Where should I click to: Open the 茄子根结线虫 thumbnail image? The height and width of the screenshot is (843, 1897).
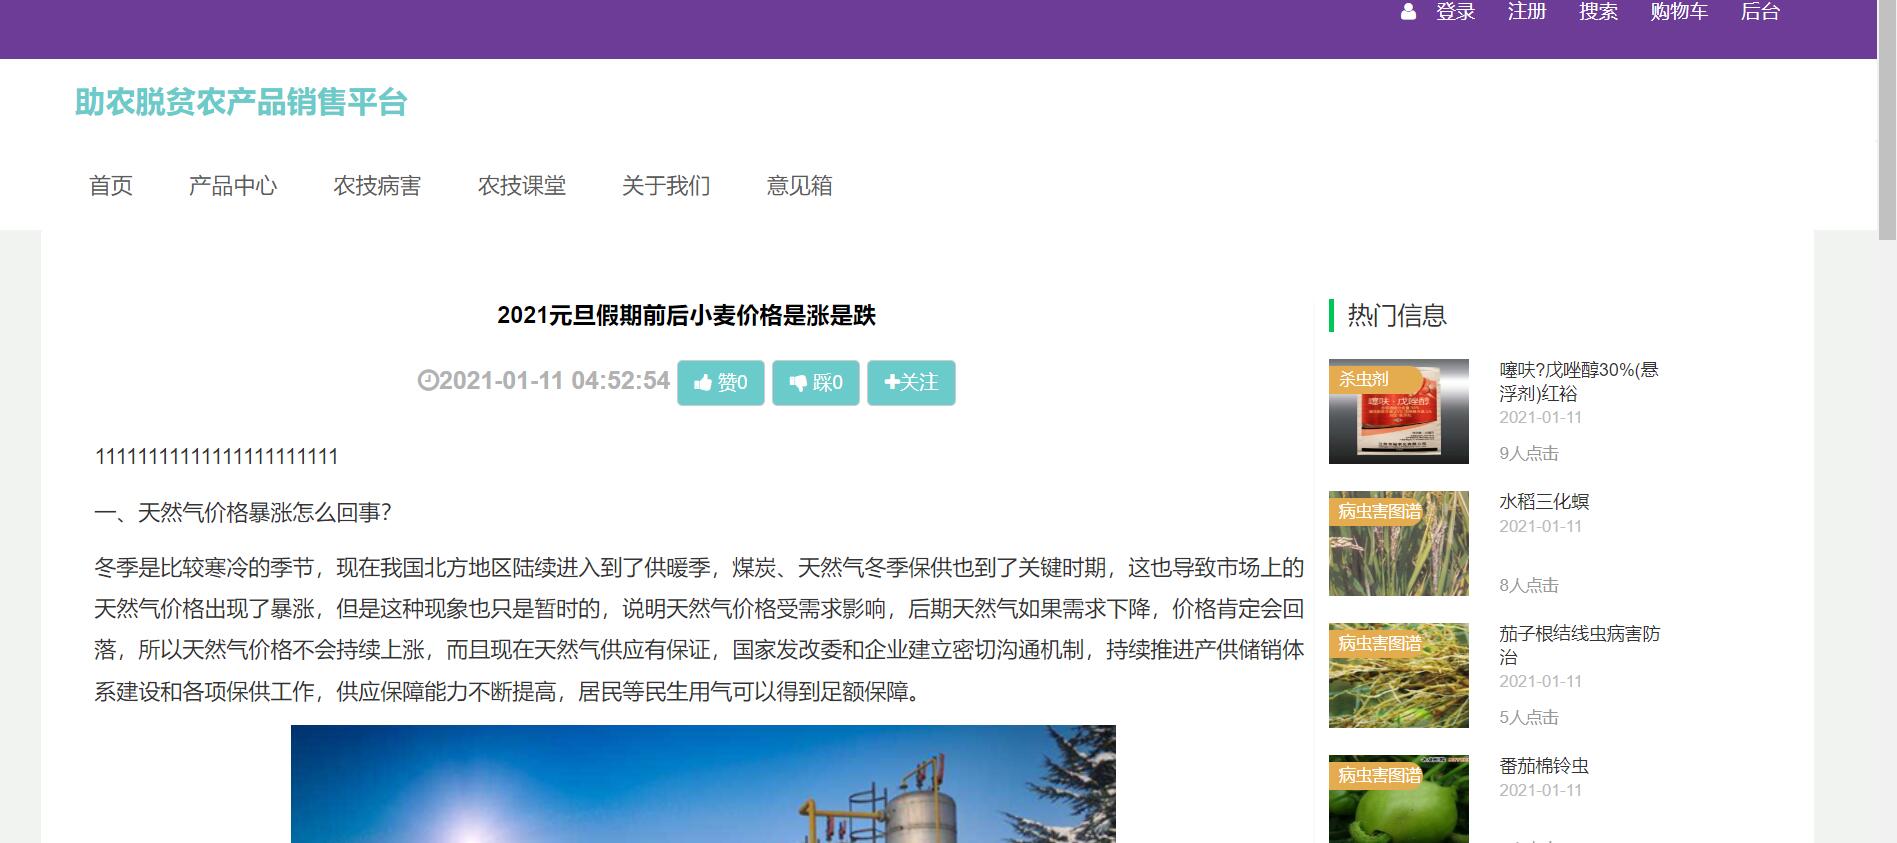pyautogui.click(x=1398, y=675)
